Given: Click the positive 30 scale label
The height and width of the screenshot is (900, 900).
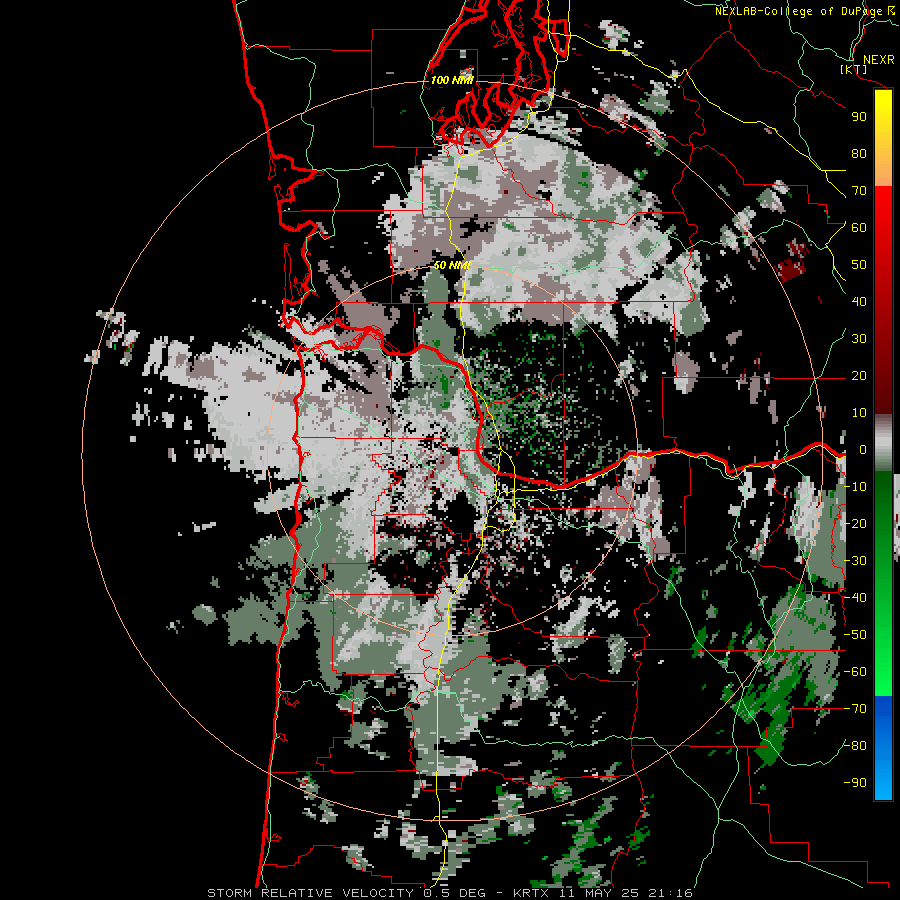Looking at the screenshot, I should (x=859, y=339).
